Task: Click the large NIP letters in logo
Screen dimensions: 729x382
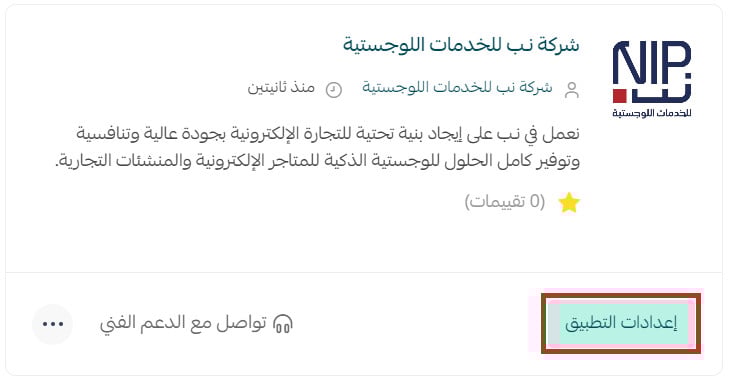Action: pos(652,63)
